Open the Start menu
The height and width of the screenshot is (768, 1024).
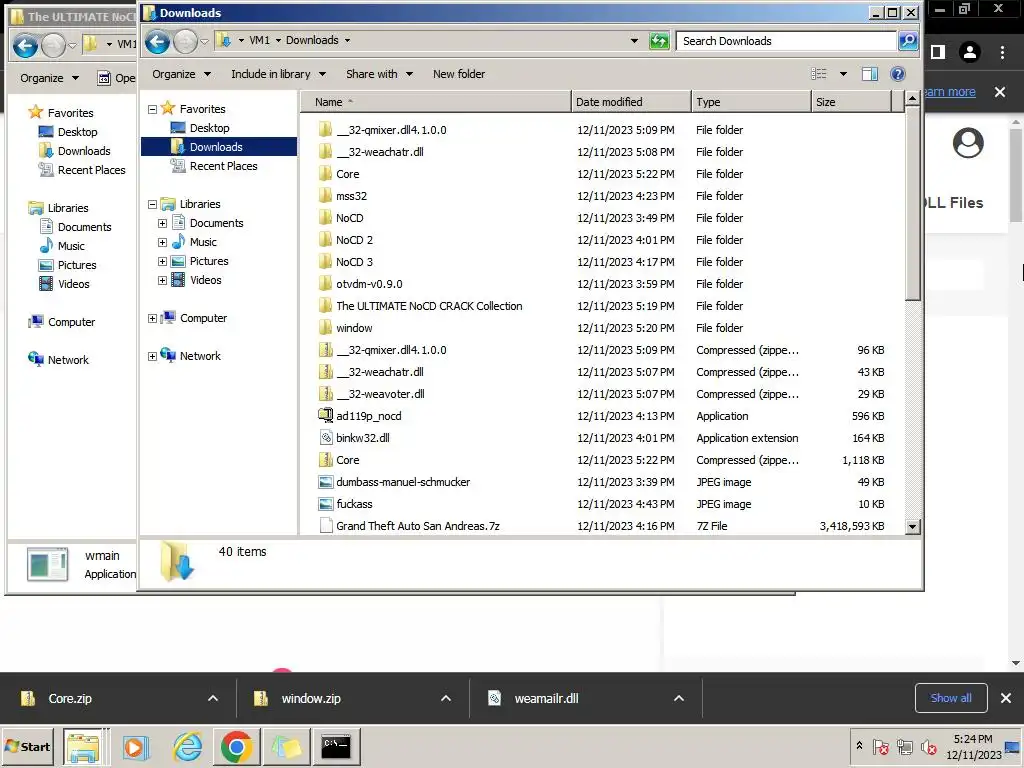[x=27, y=747]
